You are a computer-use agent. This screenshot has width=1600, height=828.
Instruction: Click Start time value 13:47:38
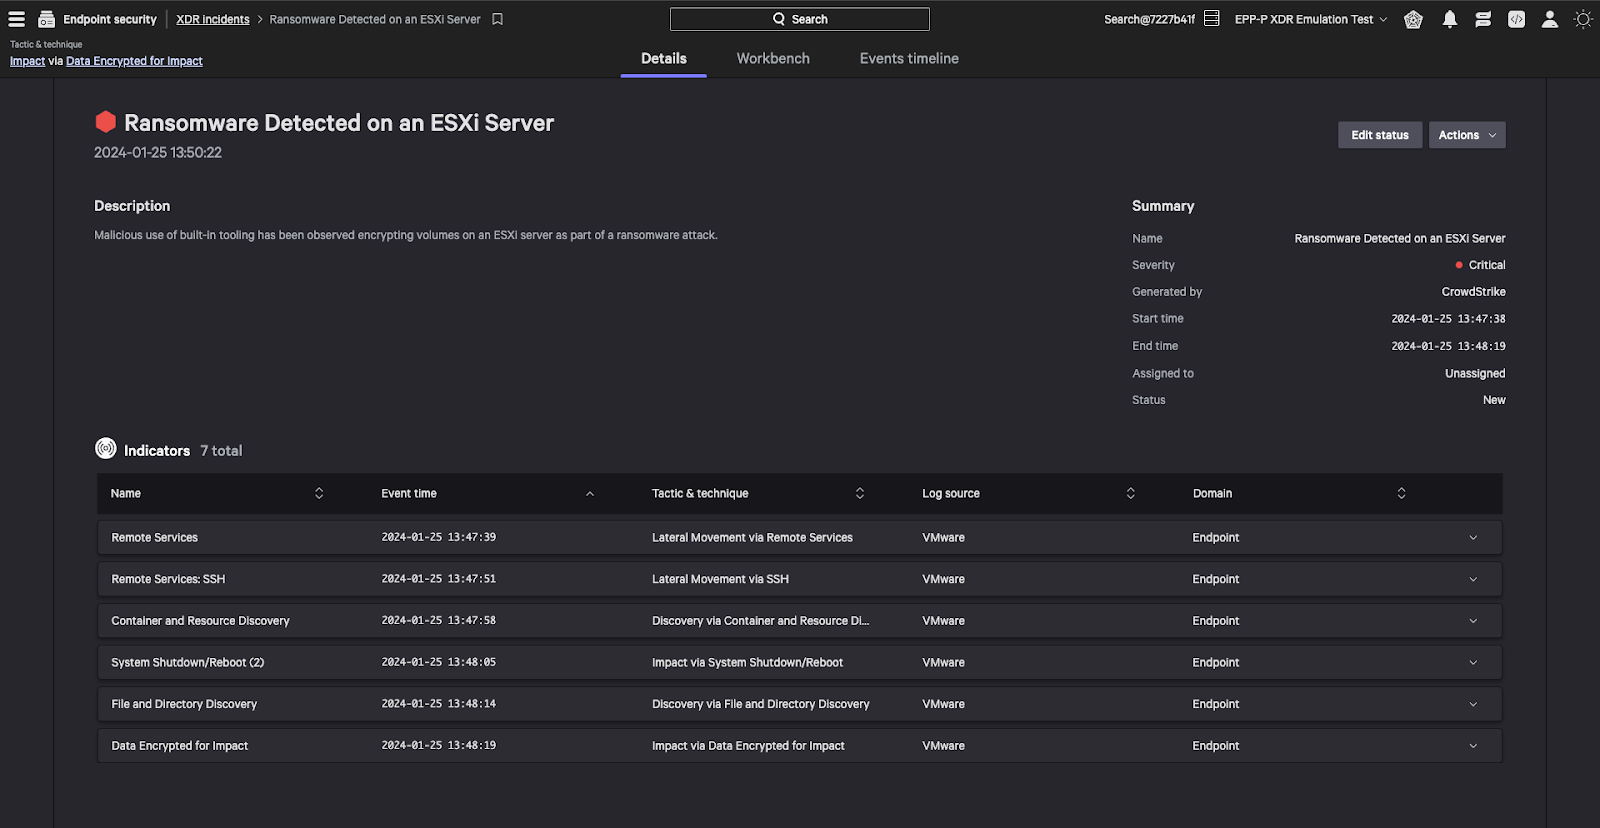1448,319
